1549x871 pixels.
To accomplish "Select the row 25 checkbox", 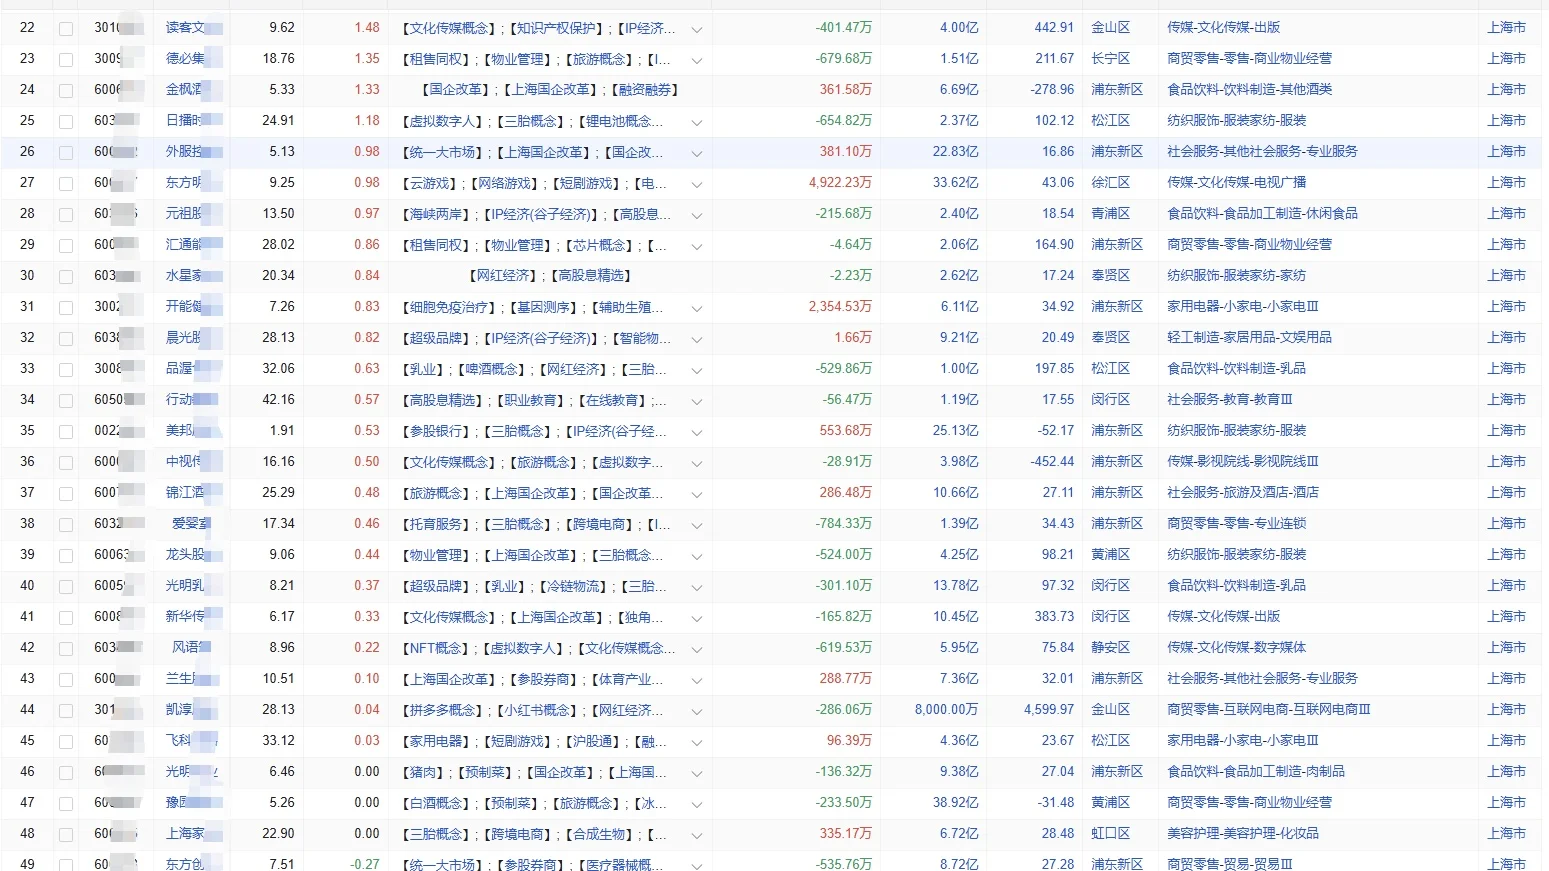I will tap(66, 122).
